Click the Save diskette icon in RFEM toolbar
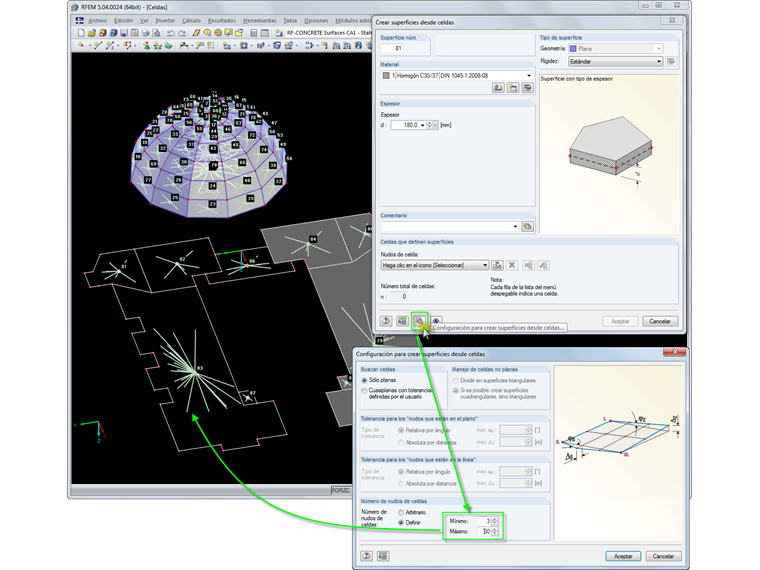This screenshot has height=570, width=760. click(124, 33)
